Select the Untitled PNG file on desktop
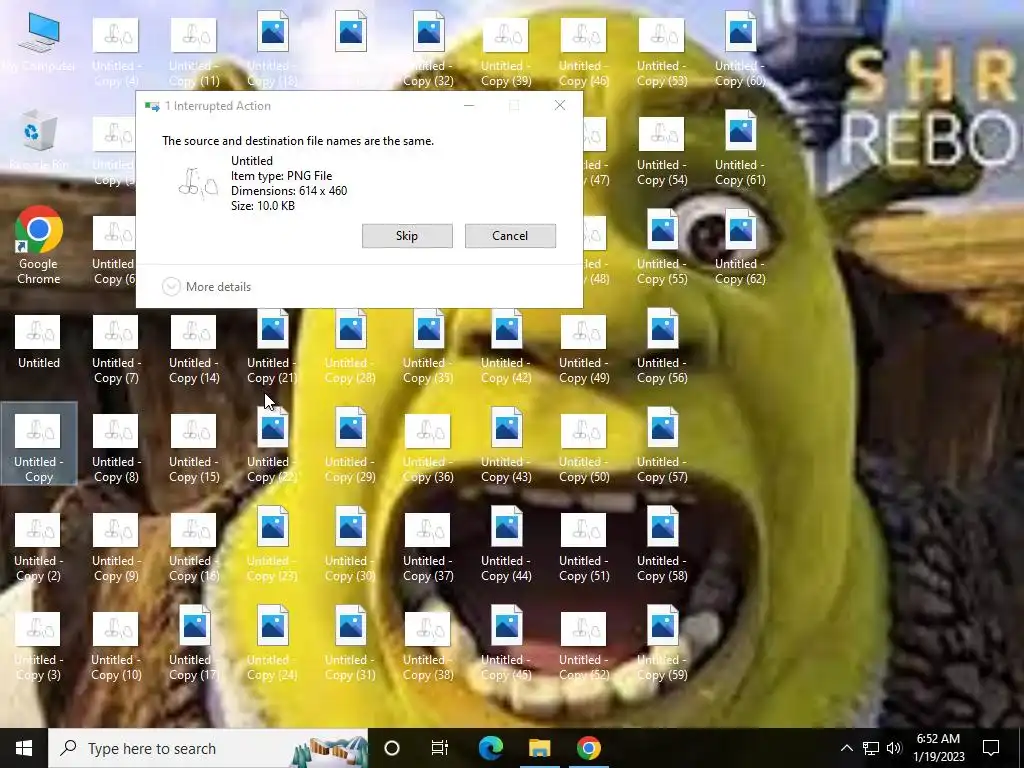Viewport: 1024px width, 768px height. (x=39, y=342)
